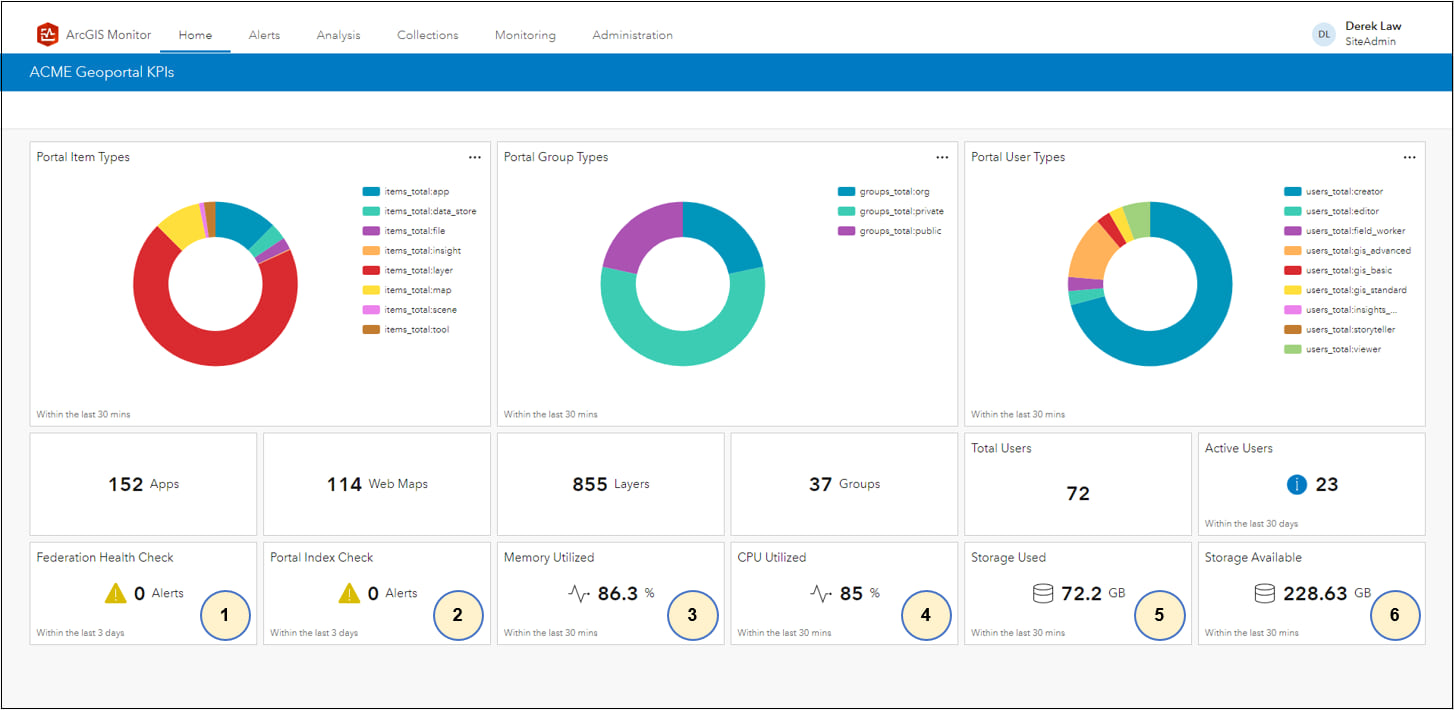Click Federation Health Check warning triangle icon
The height and width of the screenshot is (710, 1454).
tap(116, 593)
